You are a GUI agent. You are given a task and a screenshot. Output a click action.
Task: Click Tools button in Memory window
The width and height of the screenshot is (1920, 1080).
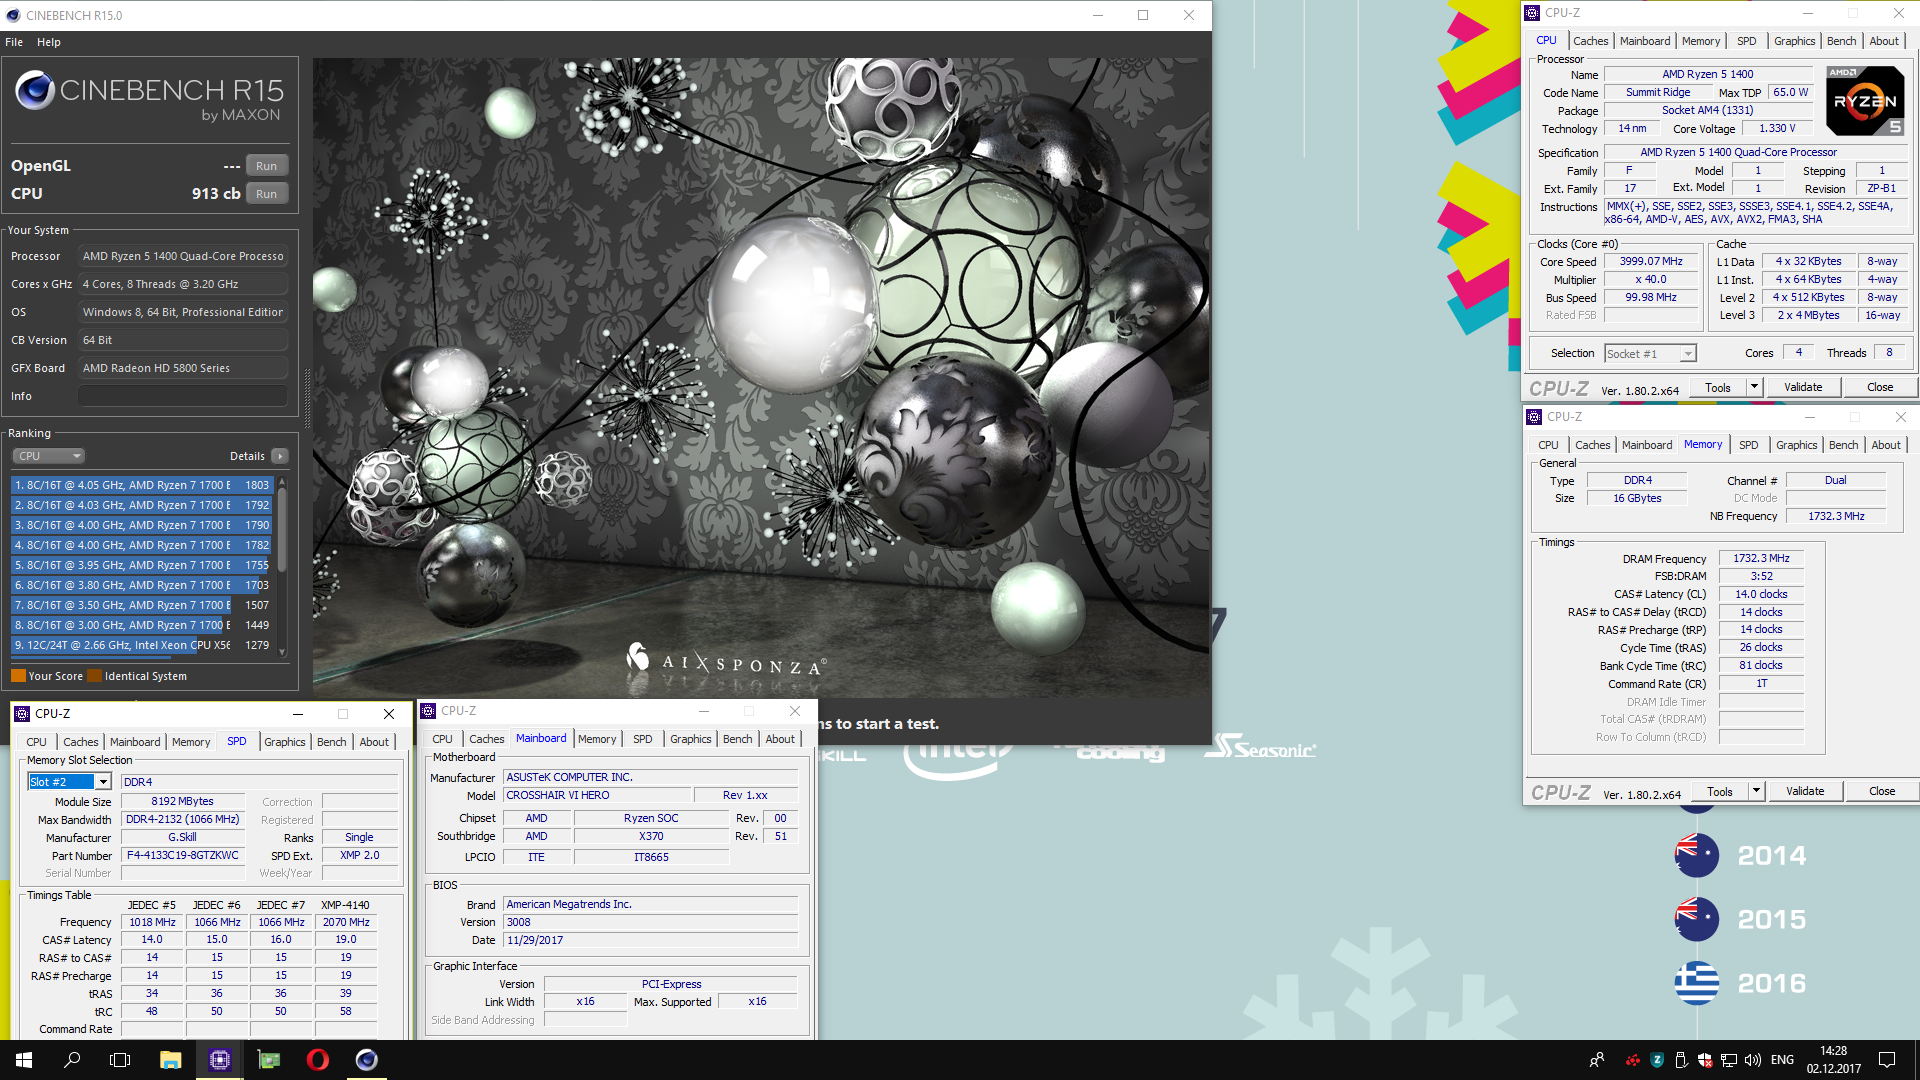pos(1720,791)
